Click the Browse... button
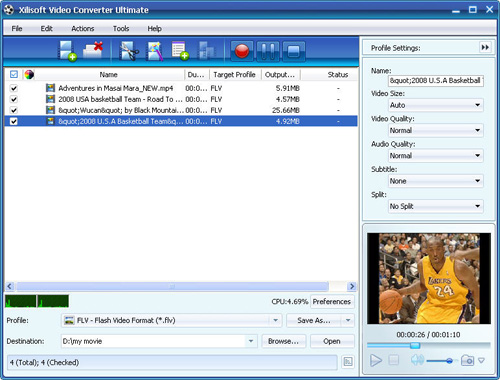Screen dimensions: 500x380 (x=283, y=341)
